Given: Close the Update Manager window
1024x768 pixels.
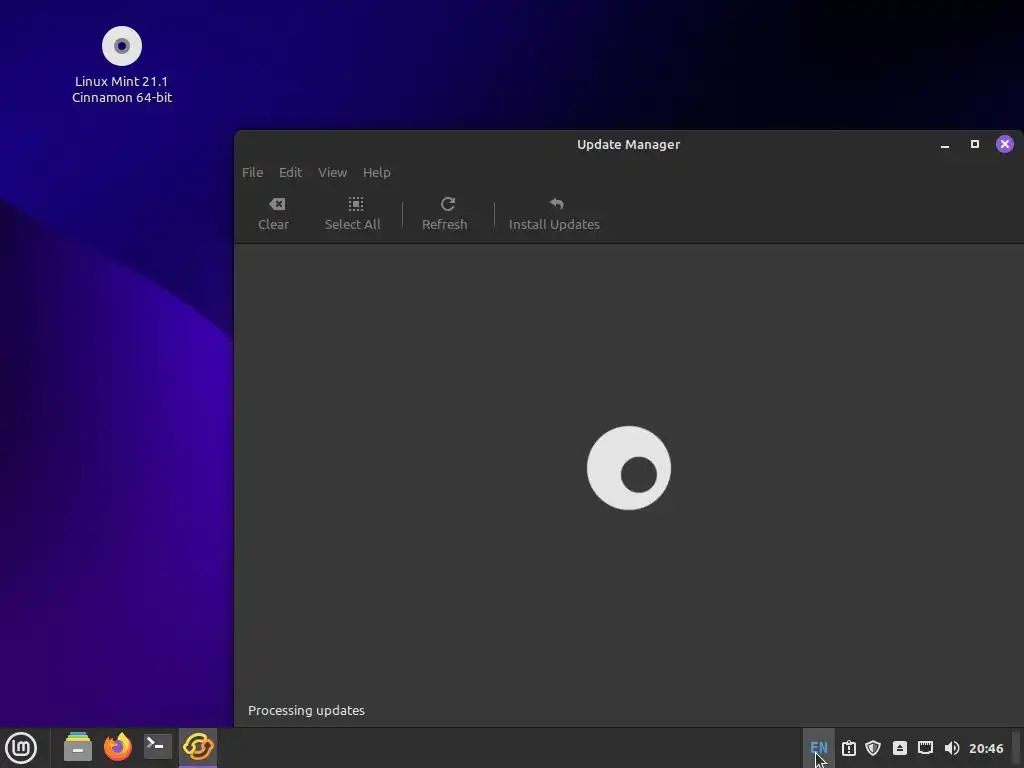Looking at the screenshot, I should (1005, 144).
